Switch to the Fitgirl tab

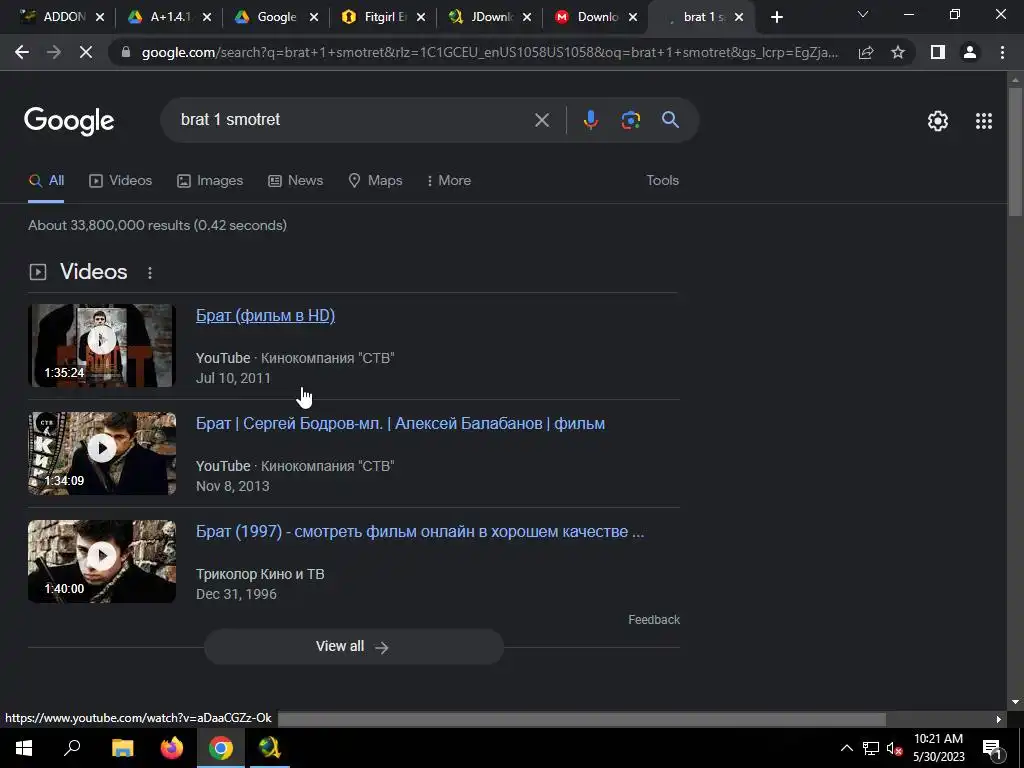376,18
